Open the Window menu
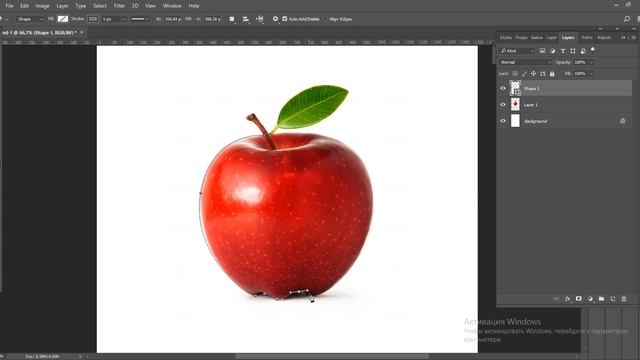 click(x=172, y=6)
